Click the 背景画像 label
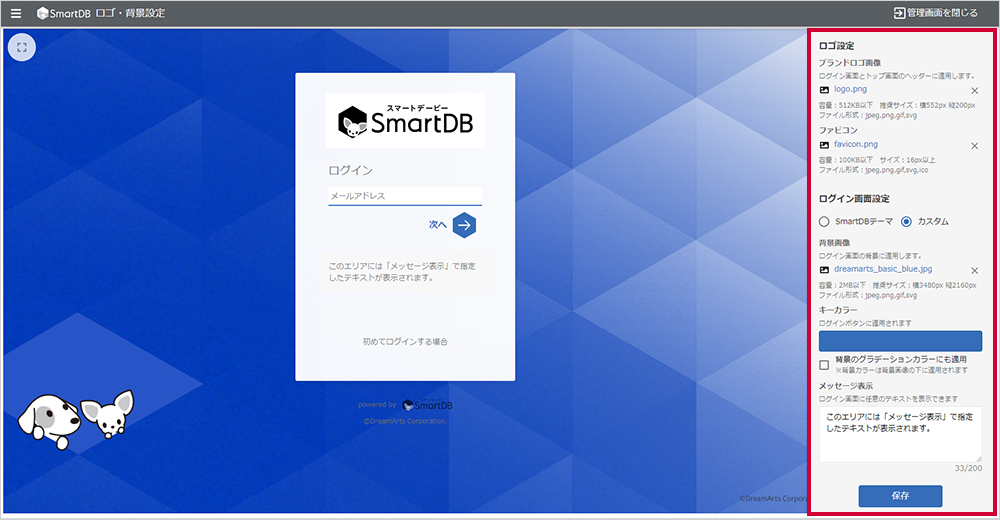This screenshot has width=1000, height=520. 834,243
